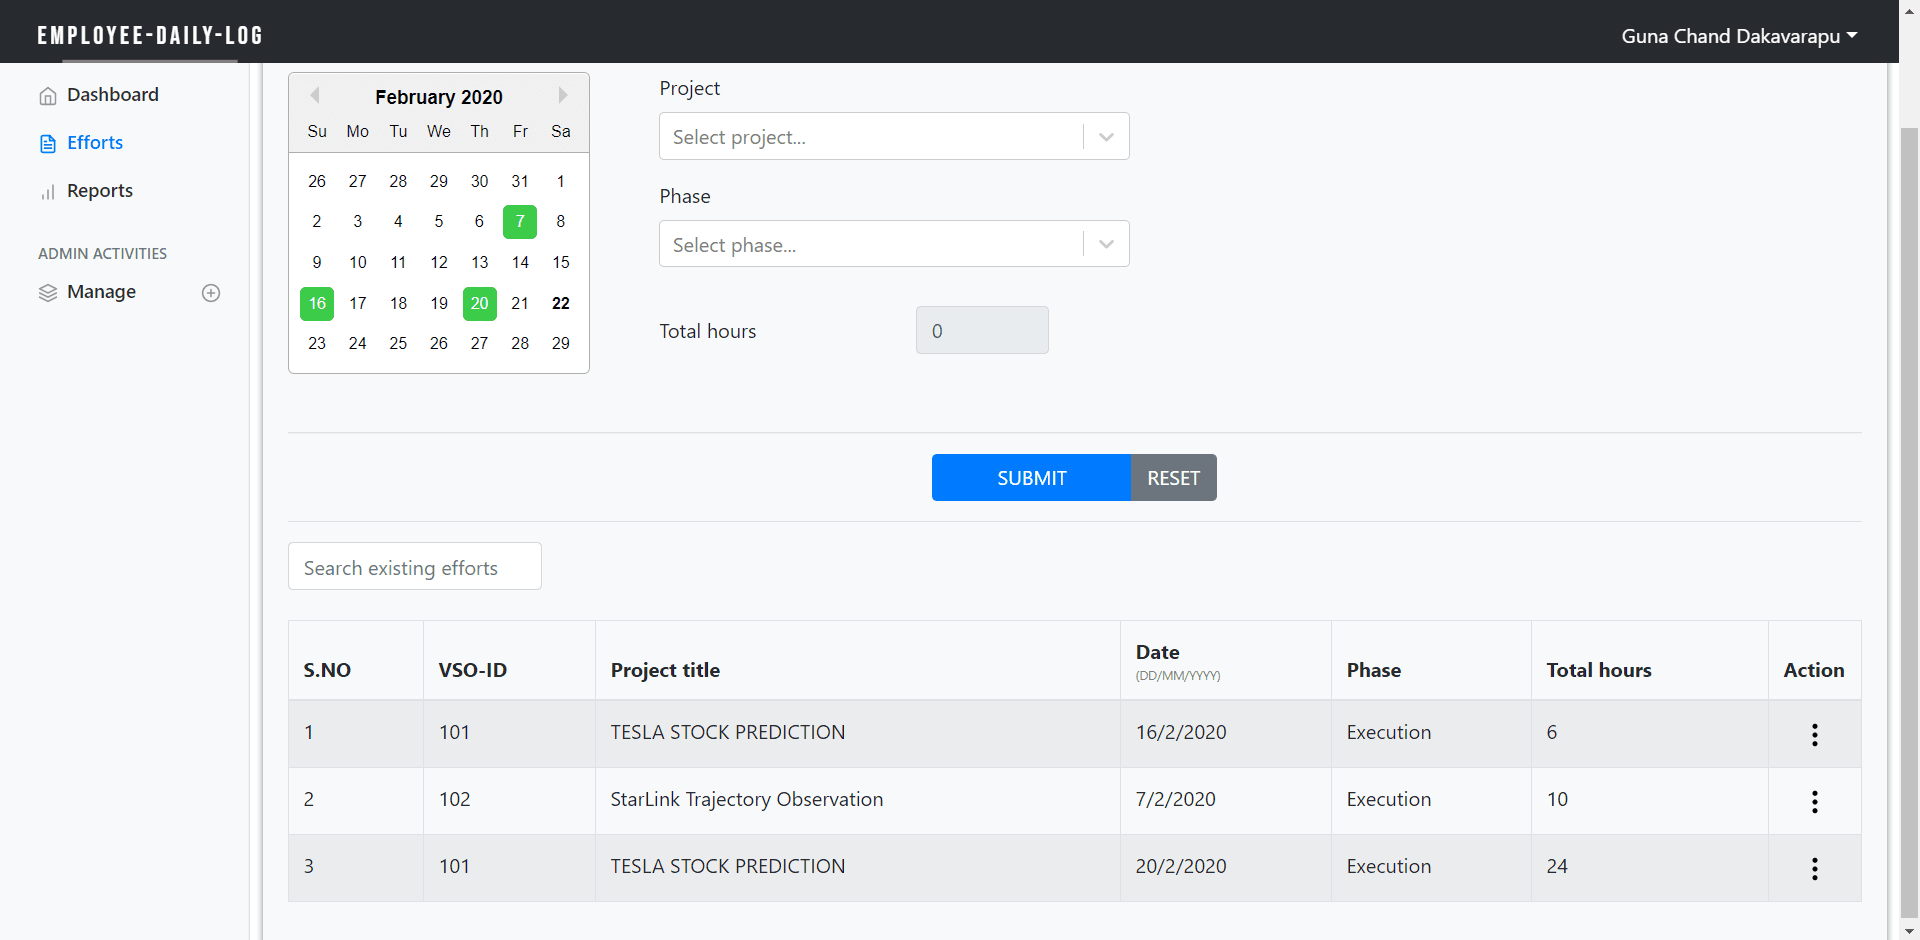Image resolution: width=1920 pixels, height=940 pixels.
Task: Focus the Search existing efforts field
Action: (x=414, y=567)
